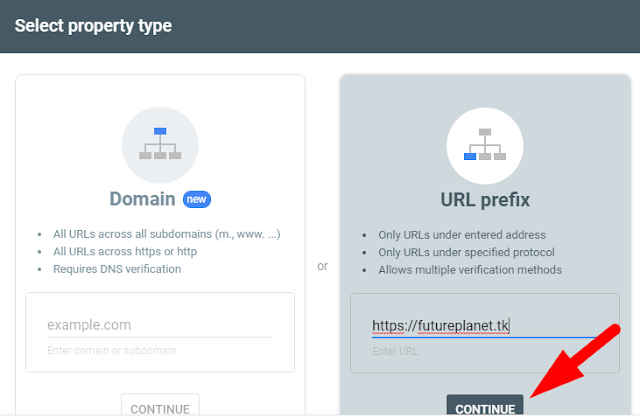The width and height of the screenshot is (640, 418).
Task: Click the 'Enter URL' helper text
Action: pyautogui.click(x=395, y=351)
